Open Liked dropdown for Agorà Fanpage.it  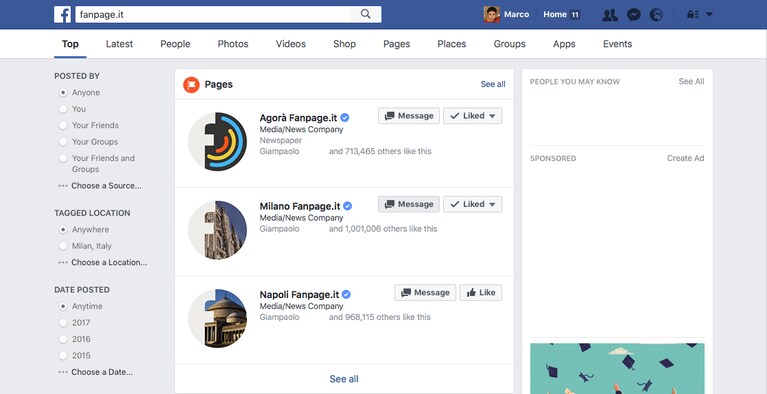(x=473, y=116)
